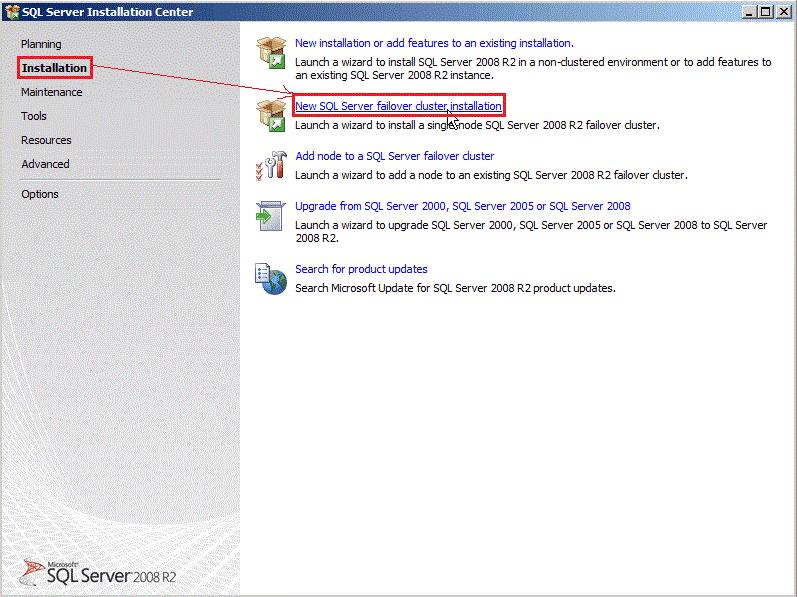Go to the Resources section

[46, 140]
